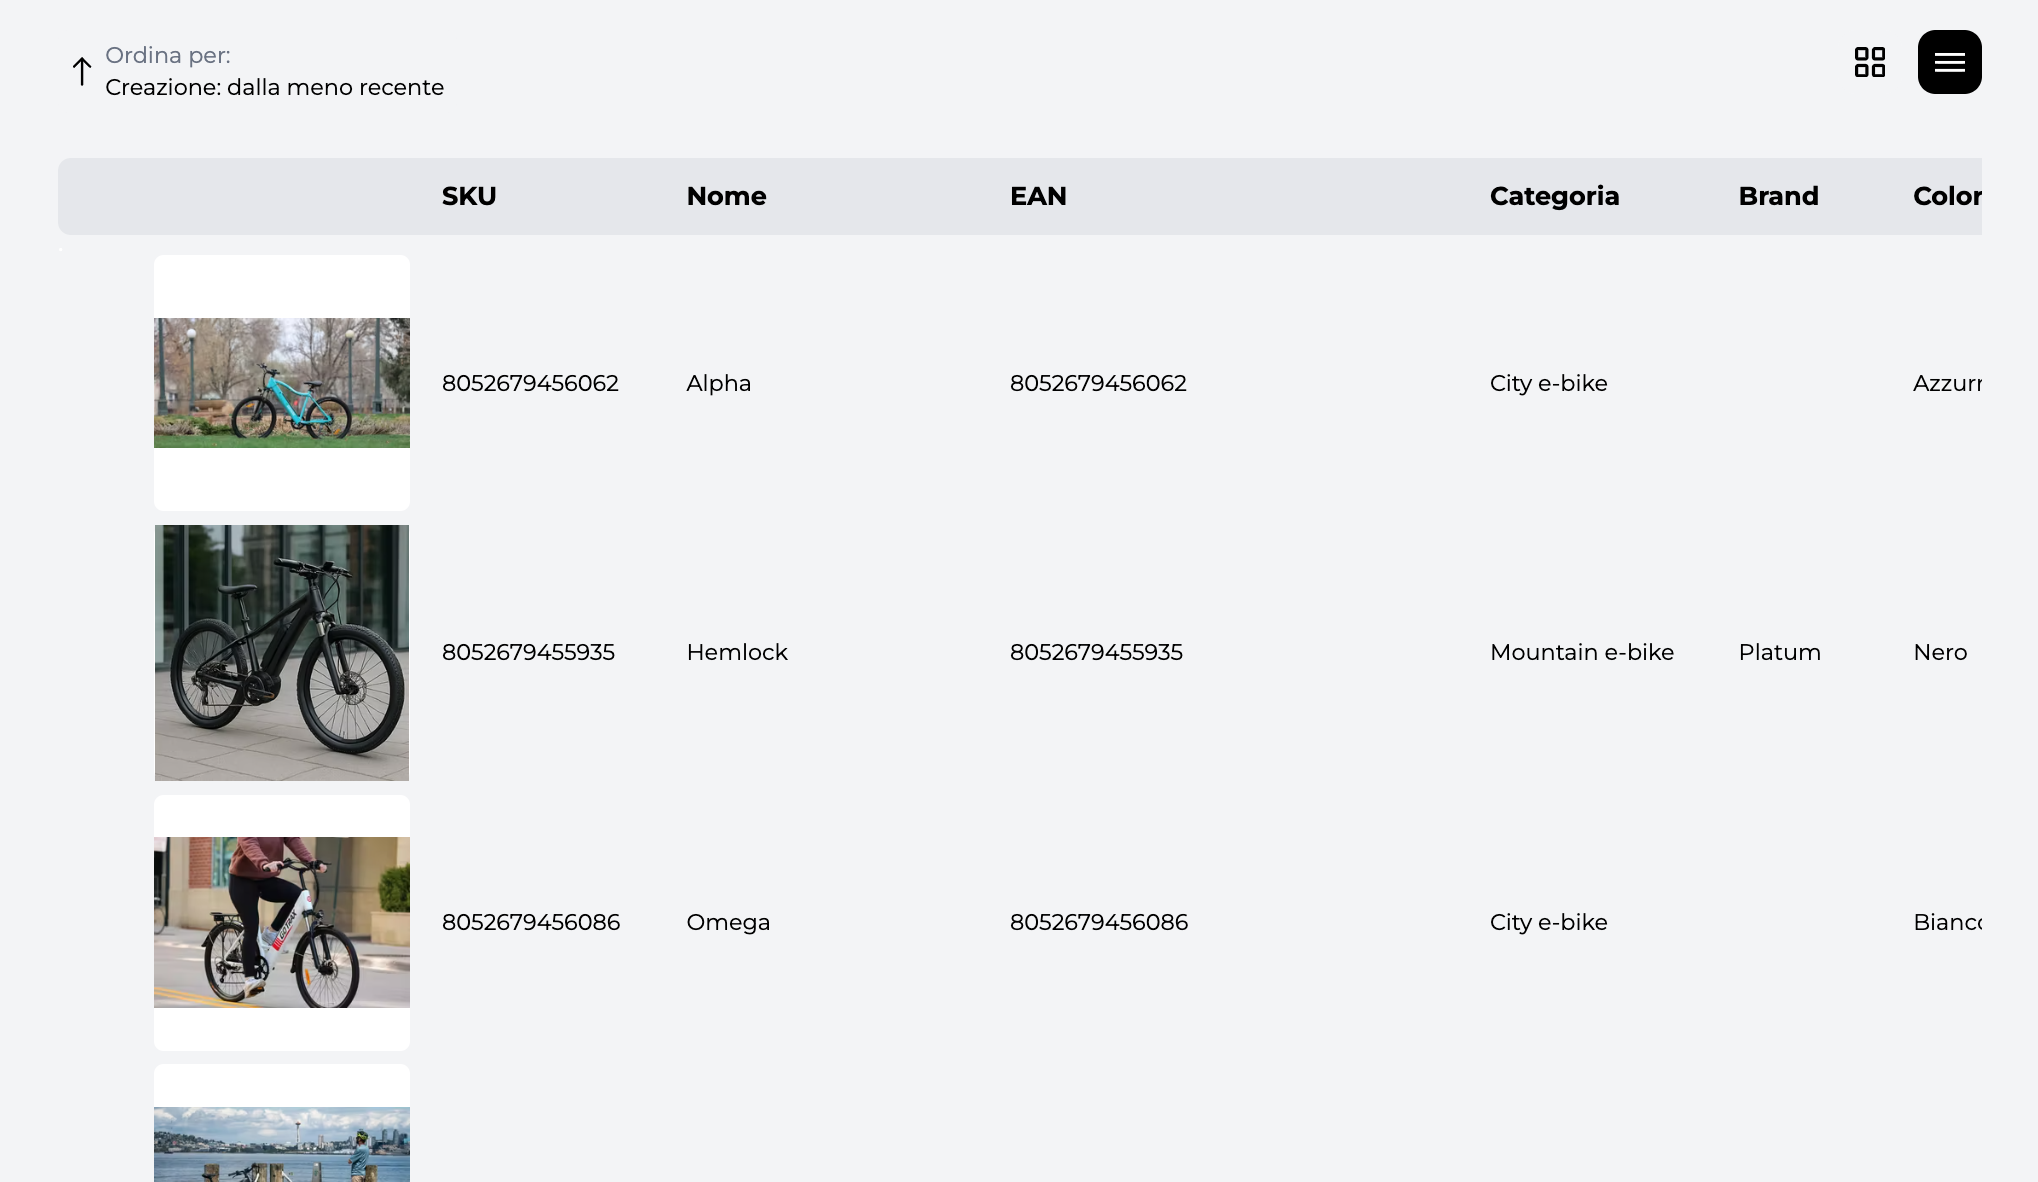Image resolution: width=2038 pixels, height=1182 pixels.
Task: Sort by the Nome column header
Action: (x=726, y=196)
